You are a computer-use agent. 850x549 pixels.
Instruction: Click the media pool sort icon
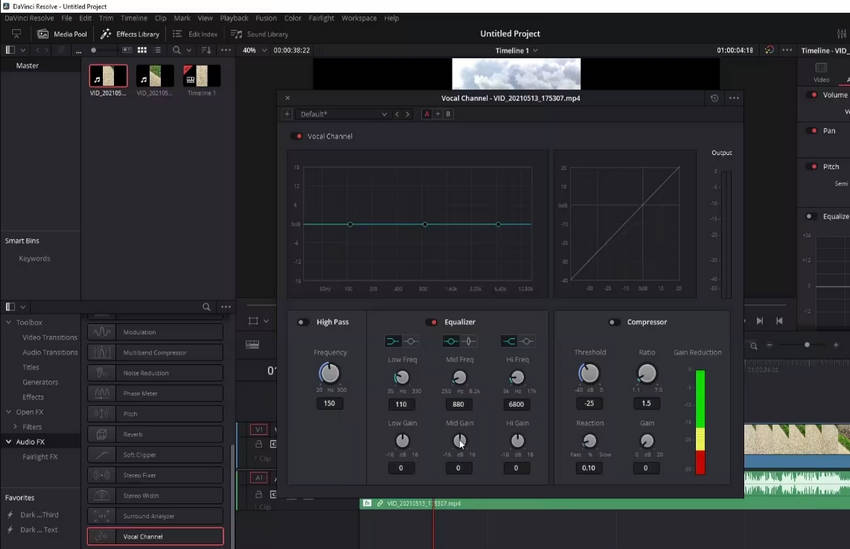point(206,50)
